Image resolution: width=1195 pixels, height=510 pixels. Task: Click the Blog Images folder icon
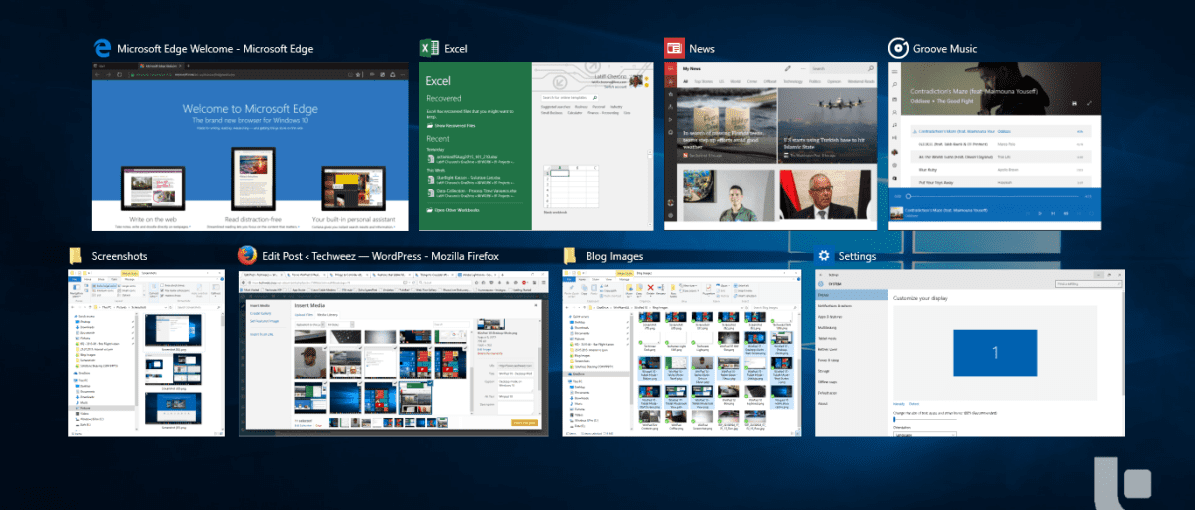569,256
